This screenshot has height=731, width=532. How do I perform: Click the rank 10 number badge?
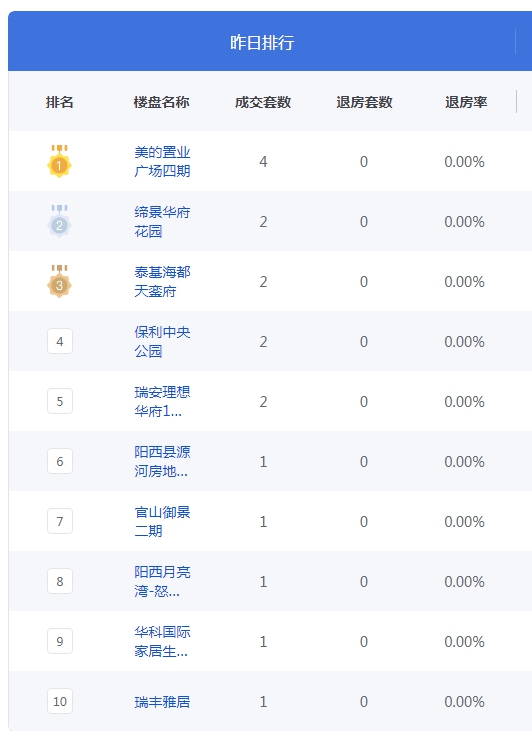60,701
